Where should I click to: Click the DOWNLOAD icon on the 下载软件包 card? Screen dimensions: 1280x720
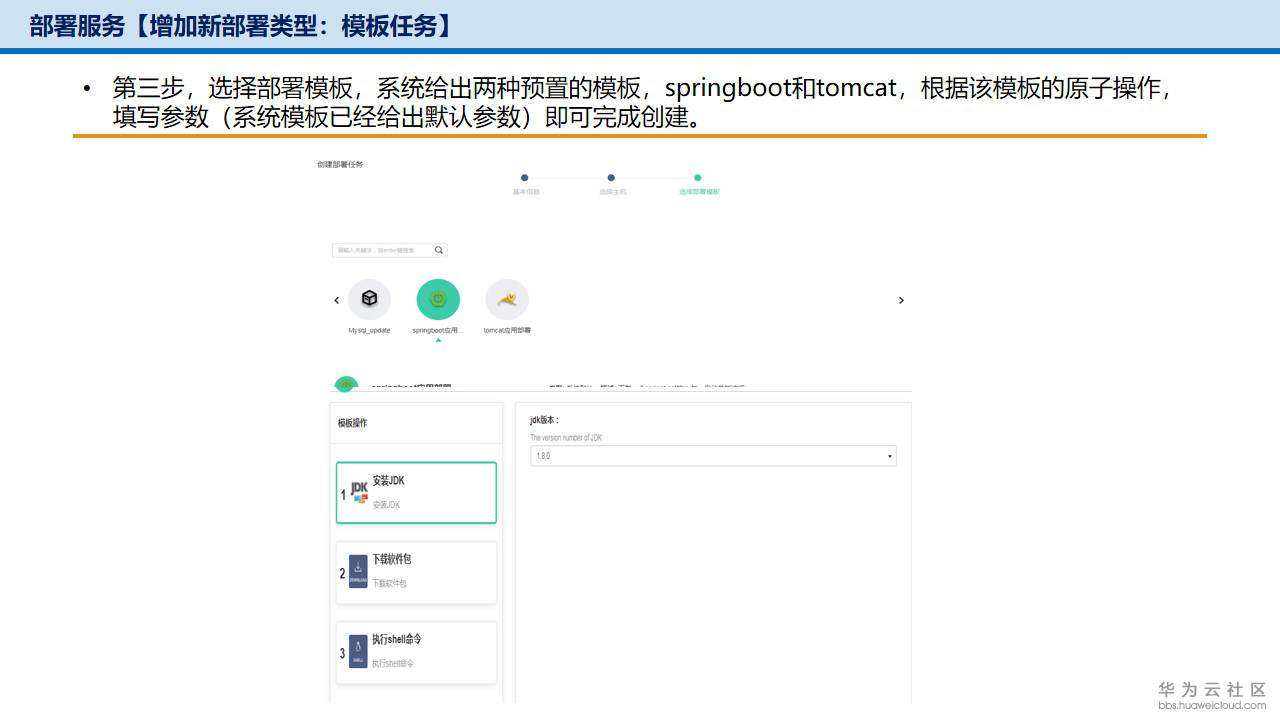[x=356, y=573]
